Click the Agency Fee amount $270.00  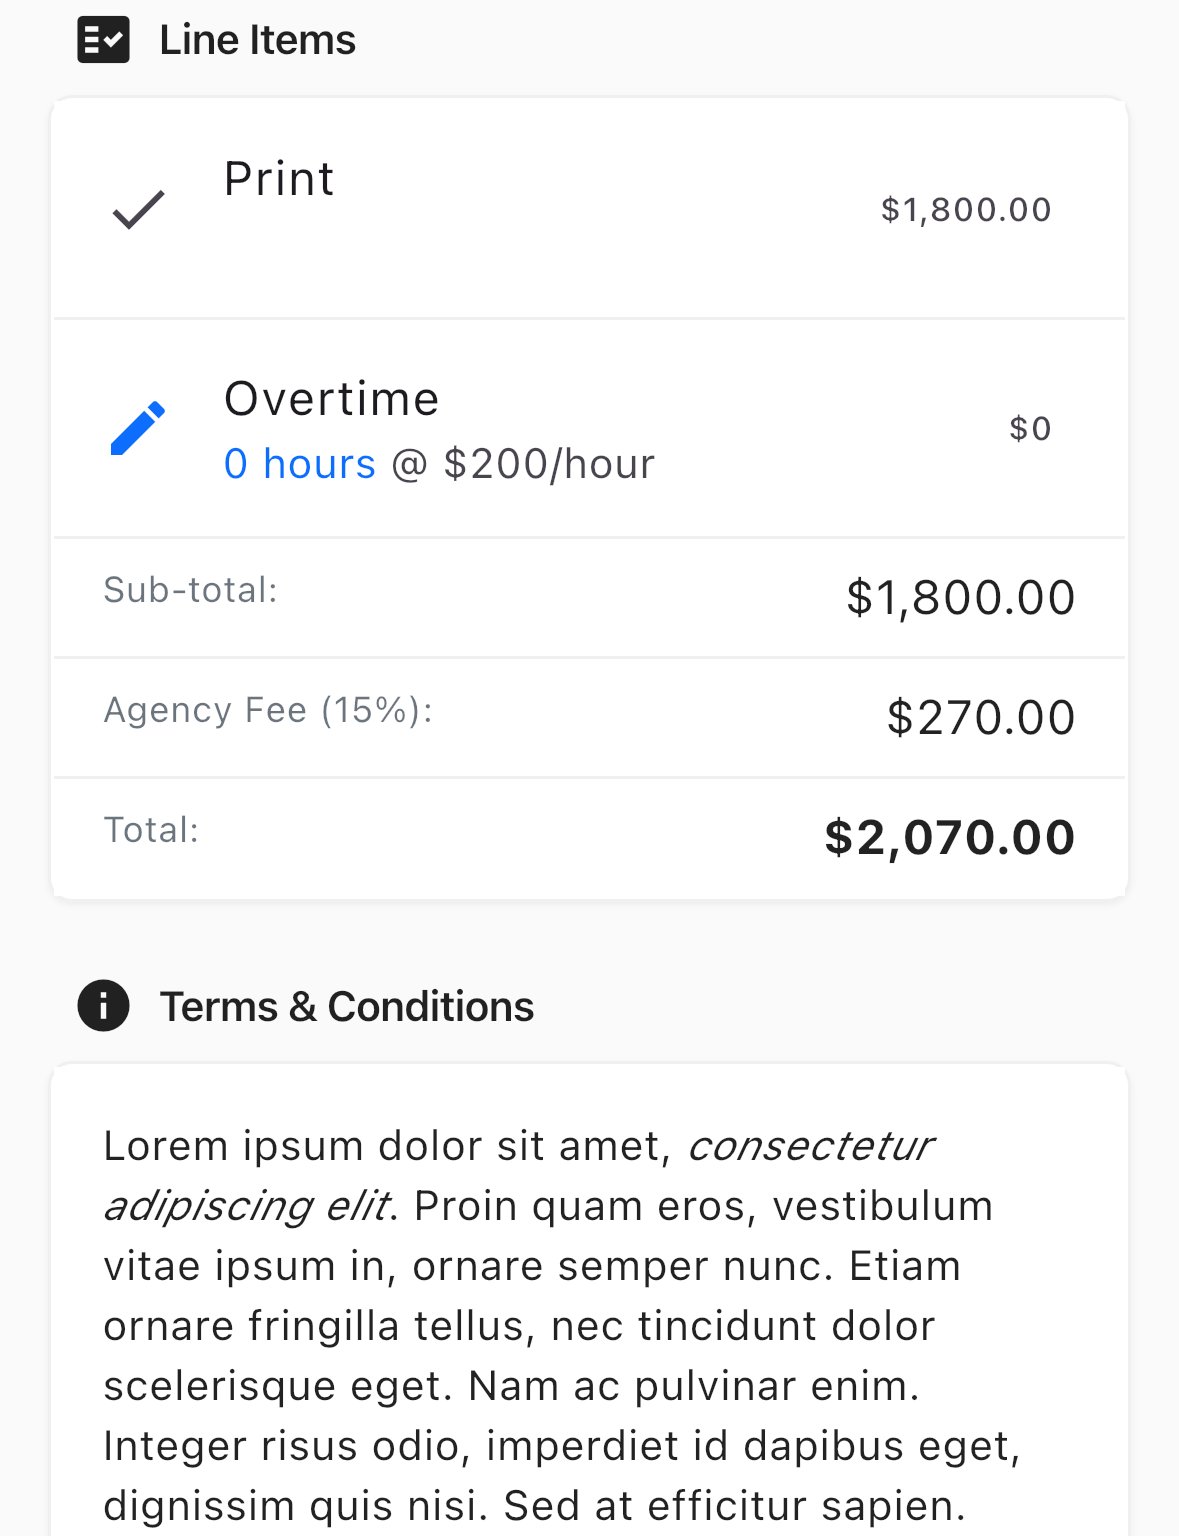coord(981,718)
